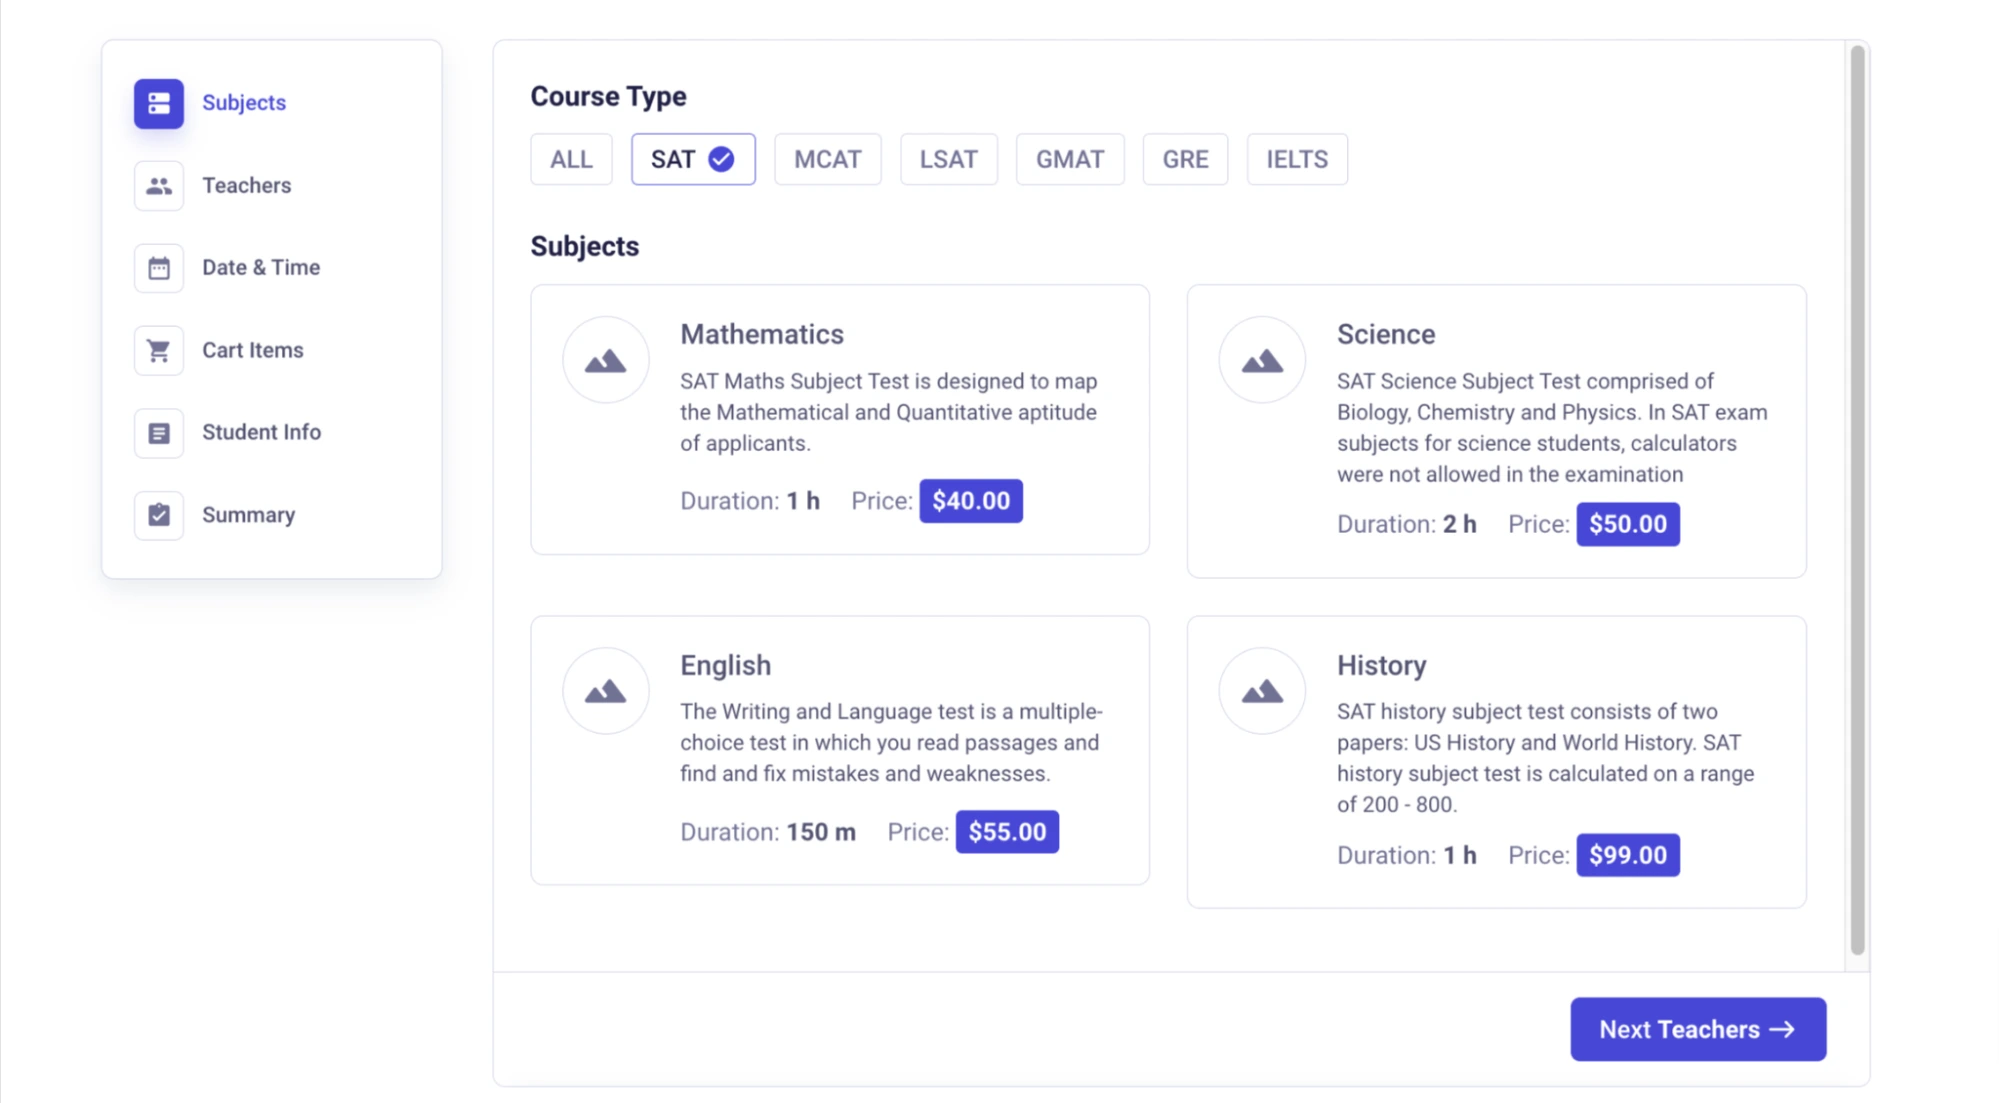The height and width of the screenshot is (1103, 1999).
Task: Click the Student Info document icon
Action: (x=159, y=433)
